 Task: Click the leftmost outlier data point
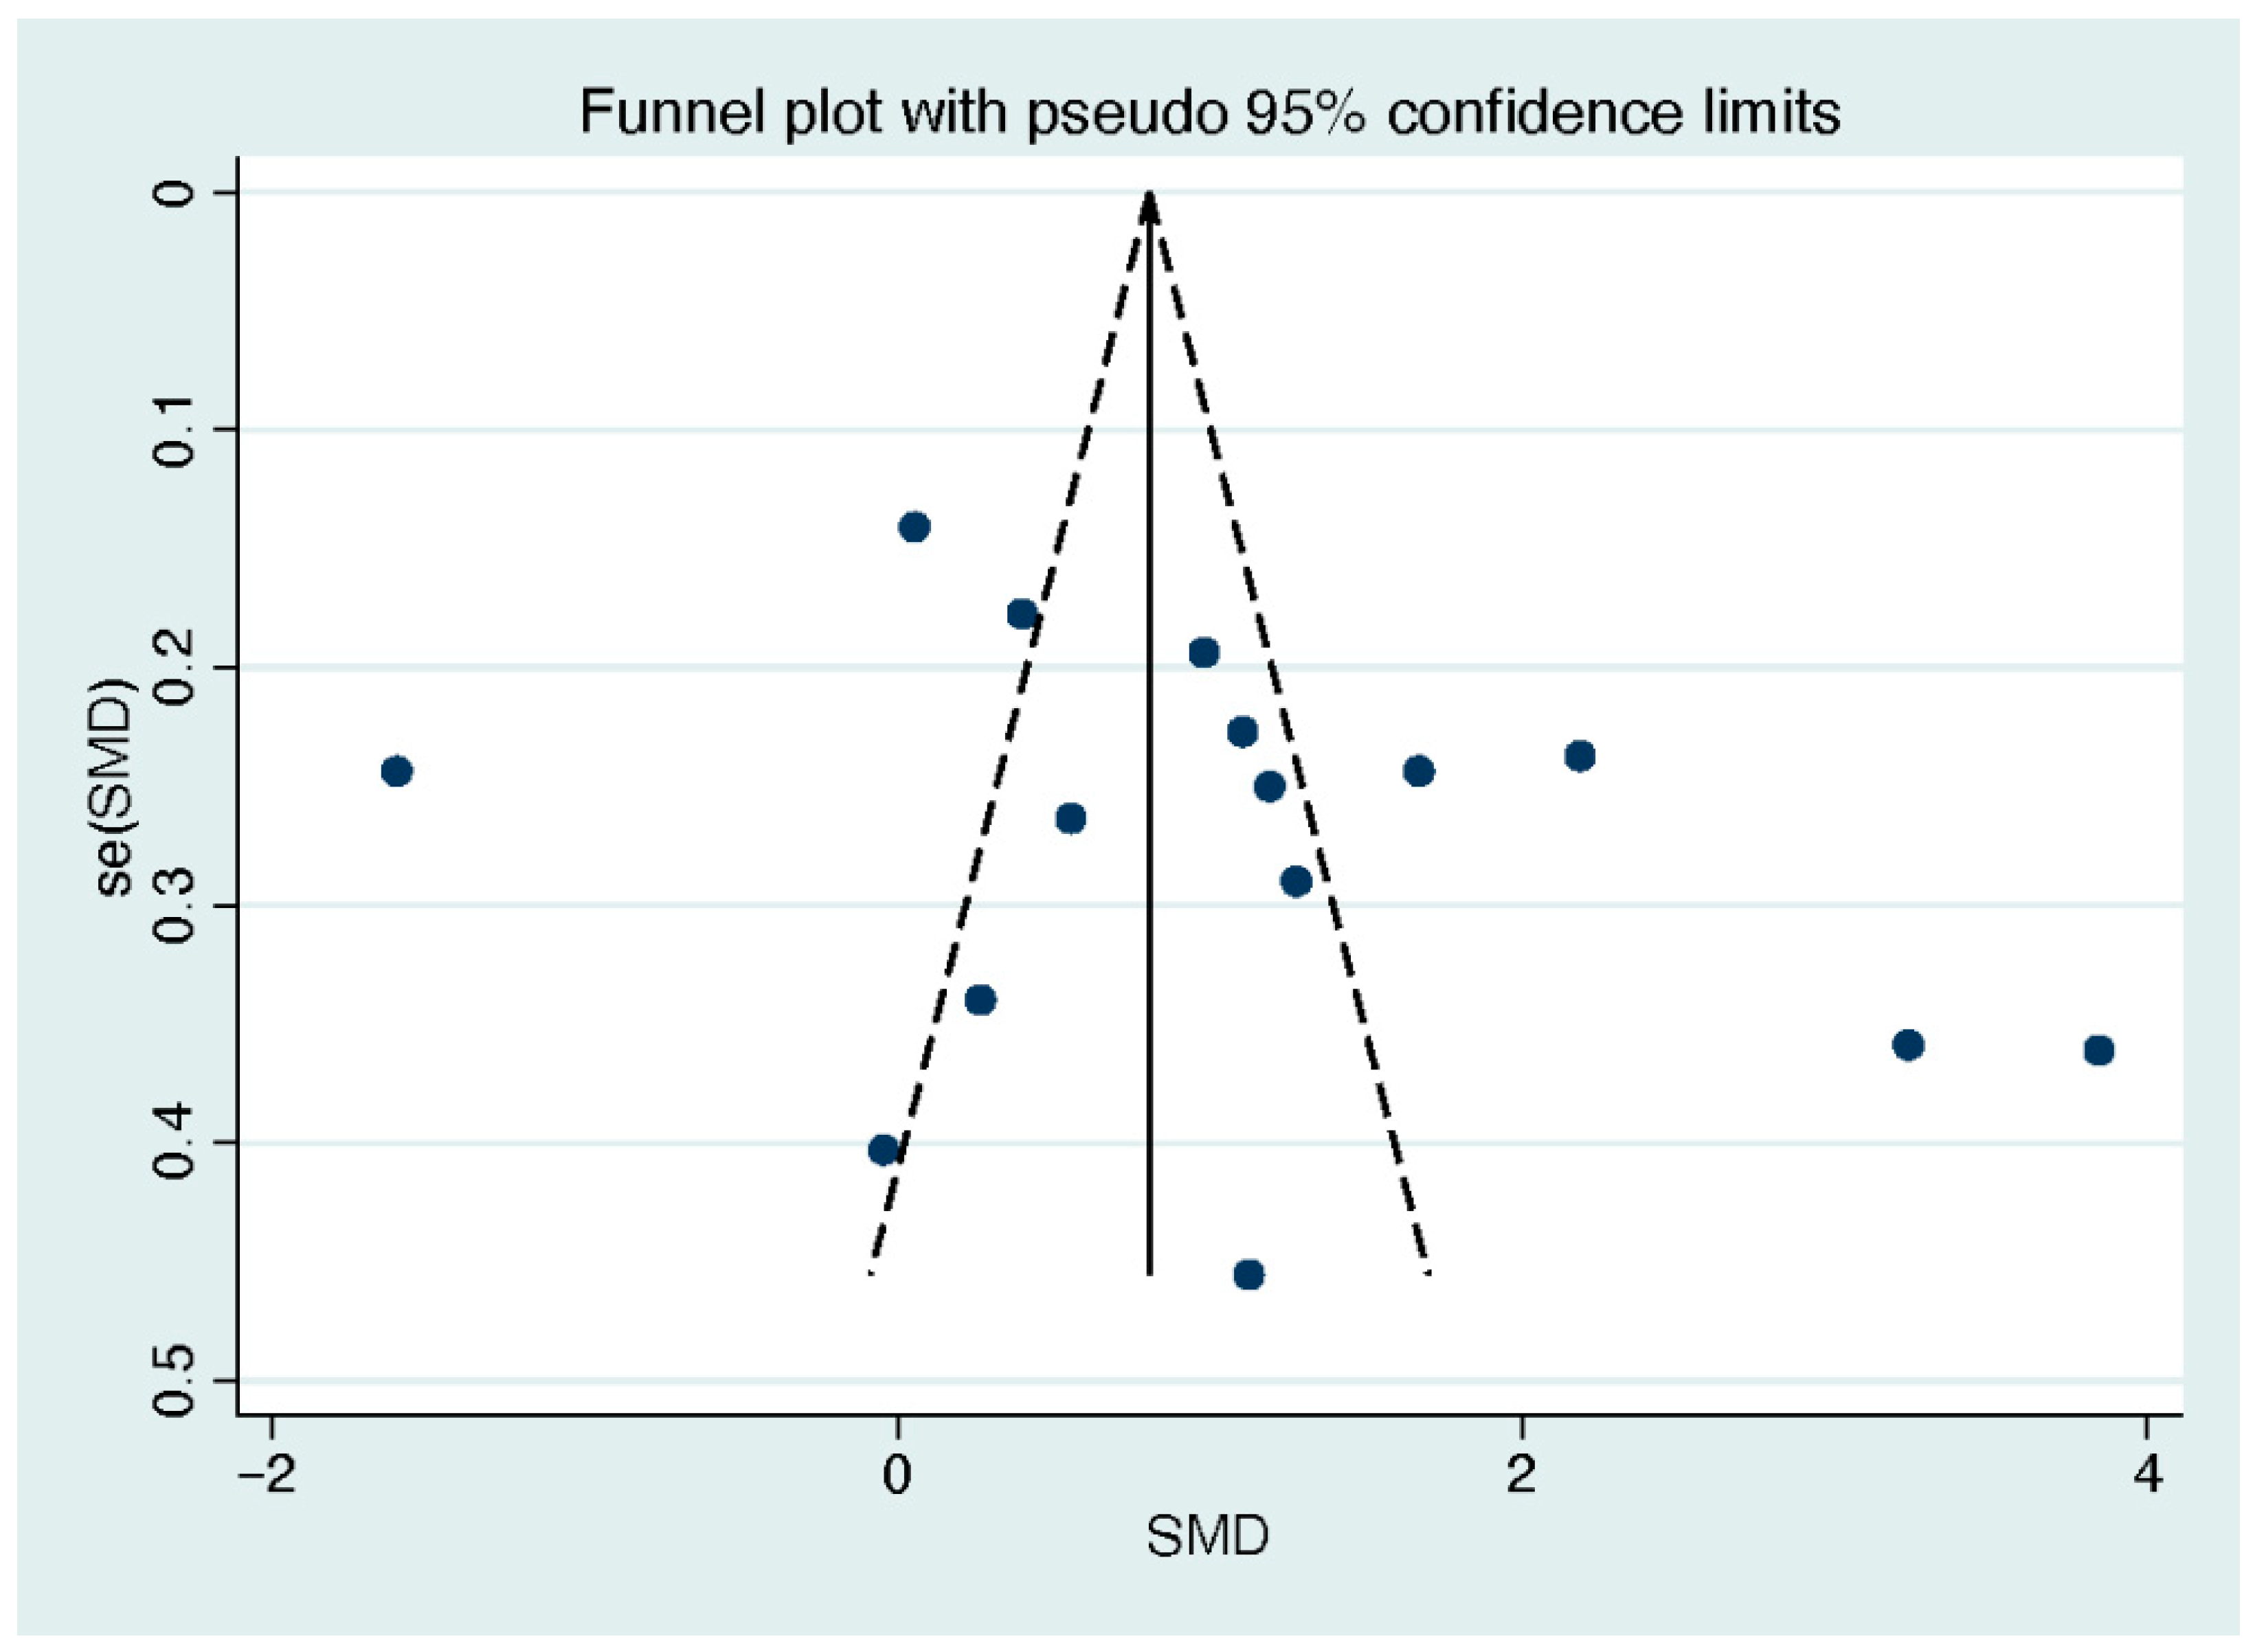397,771
